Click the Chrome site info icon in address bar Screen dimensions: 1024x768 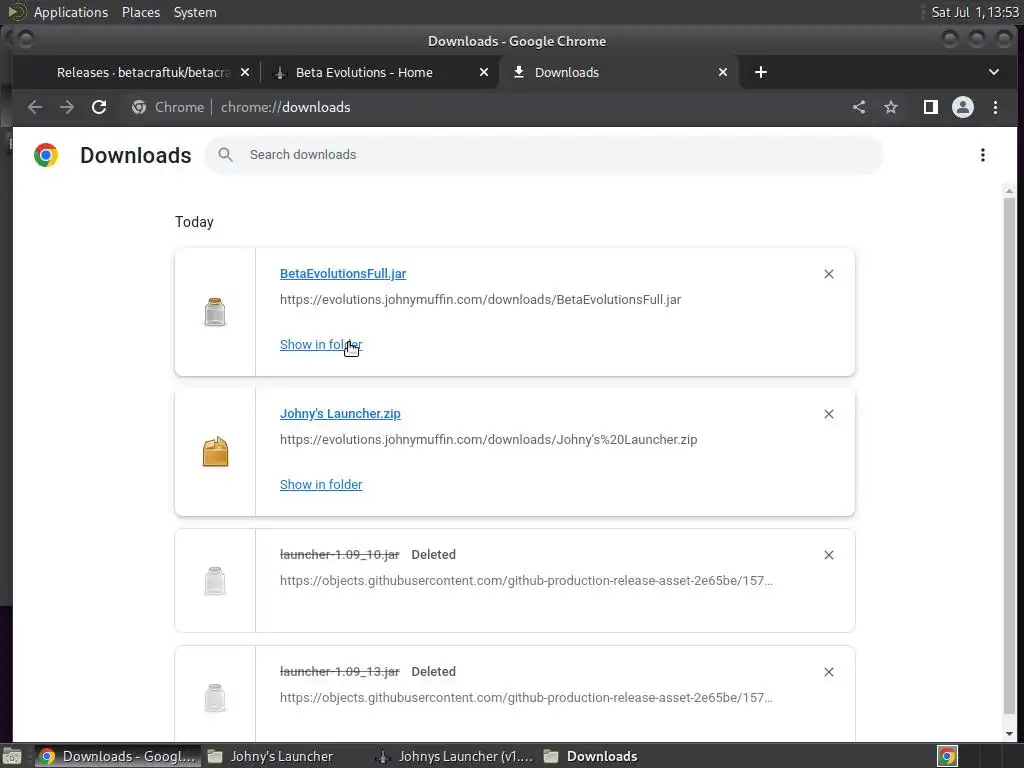pyautogui.click(x=138, y=107)
